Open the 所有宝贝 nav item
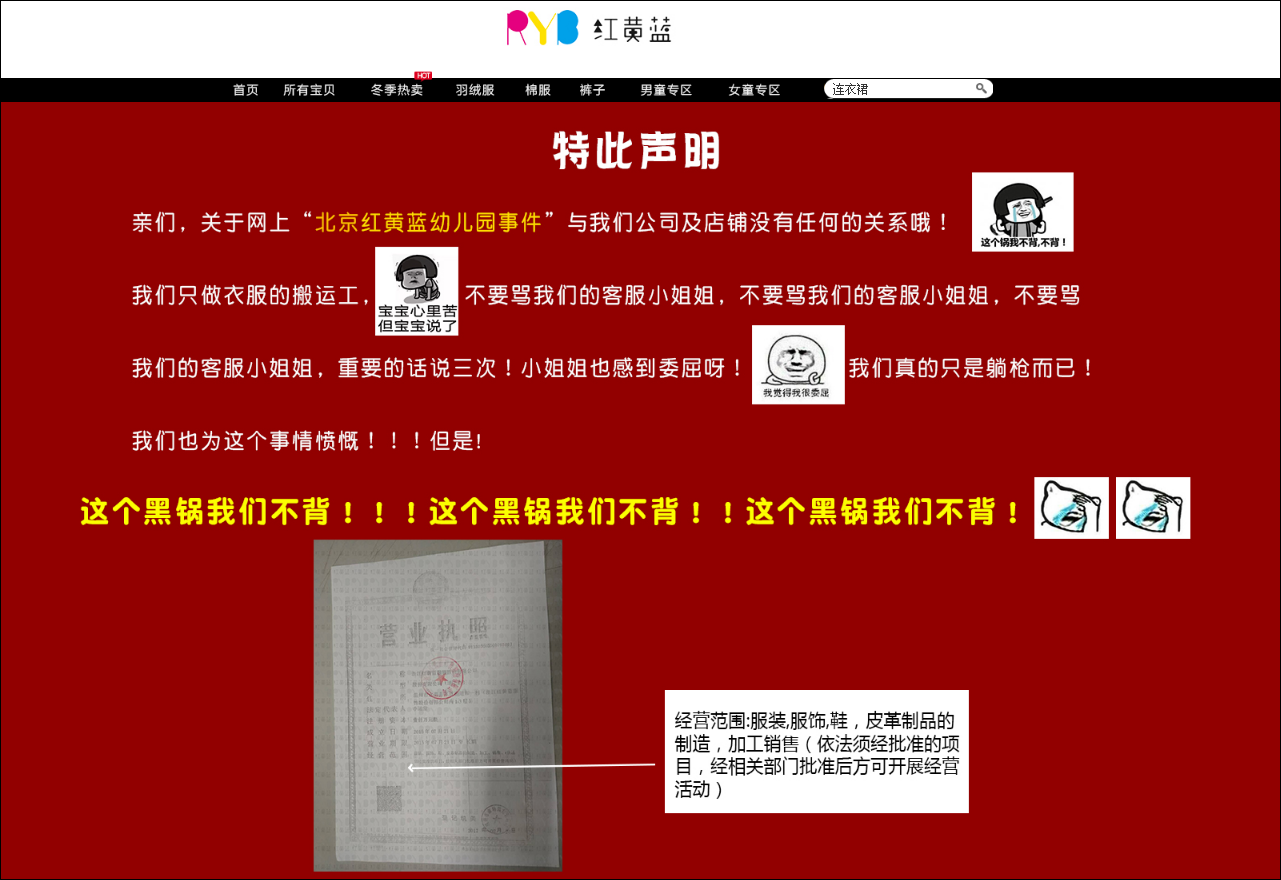1281x880 pixels. click(x=309, y=90)
